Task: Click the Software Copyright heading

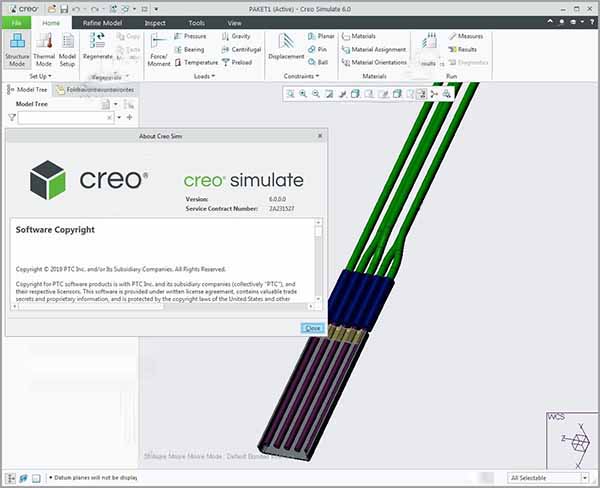Action: click(x=55, y=230)
